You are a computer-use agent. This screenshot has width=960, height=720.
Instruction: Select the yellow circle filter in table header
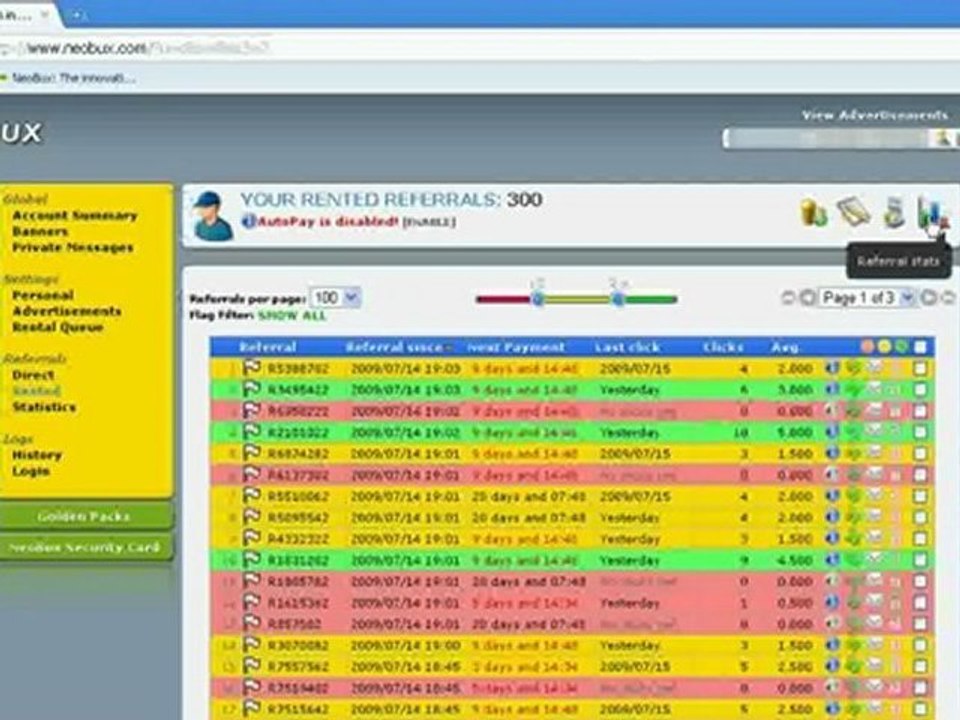tap(884, 347)
